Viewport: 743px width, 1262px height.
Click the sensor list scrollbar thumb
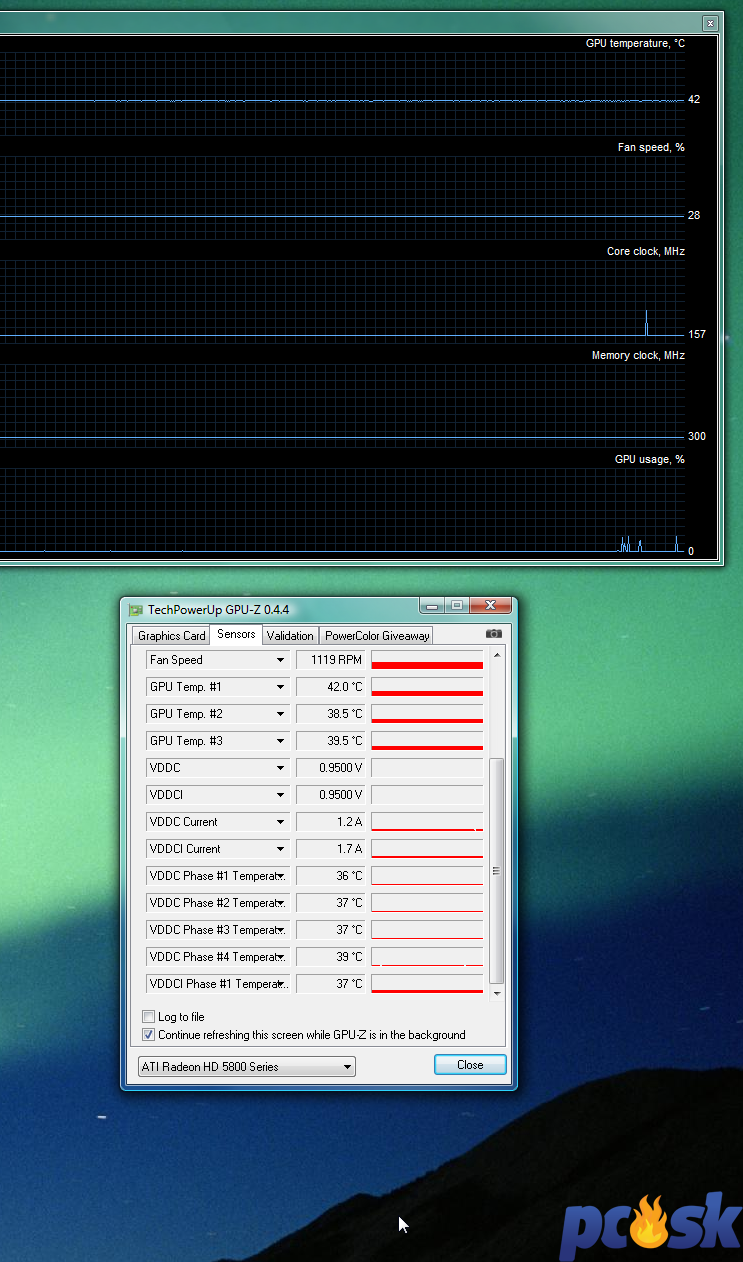[x=496, y=871]
